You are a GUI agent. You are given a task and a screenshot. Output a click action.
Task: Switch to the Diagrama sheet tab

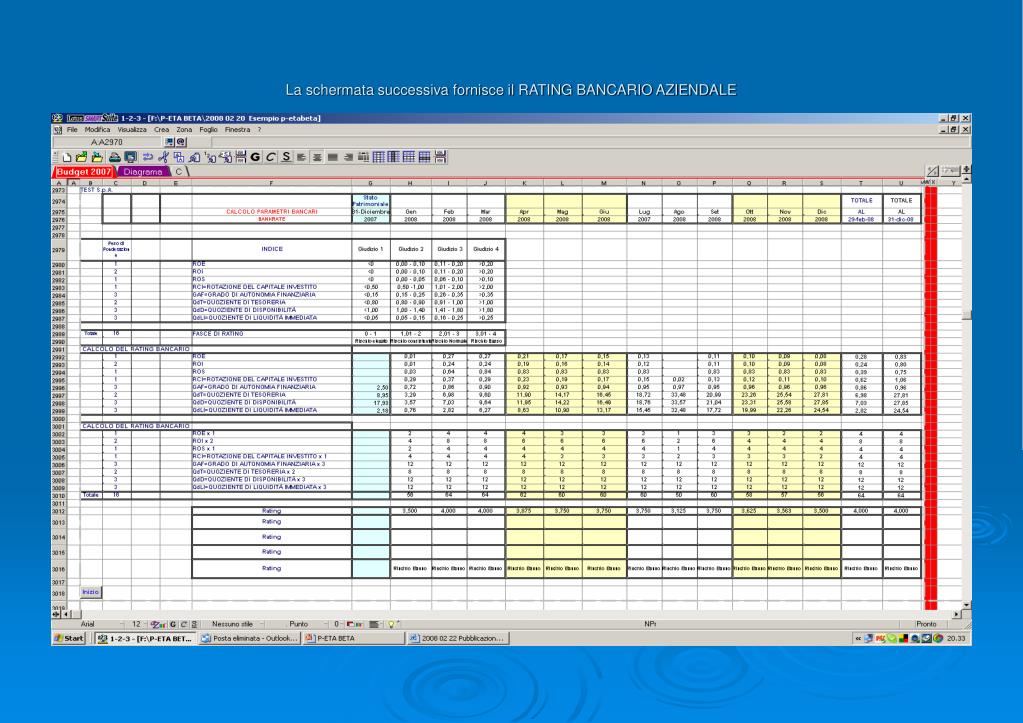[143, 172]
